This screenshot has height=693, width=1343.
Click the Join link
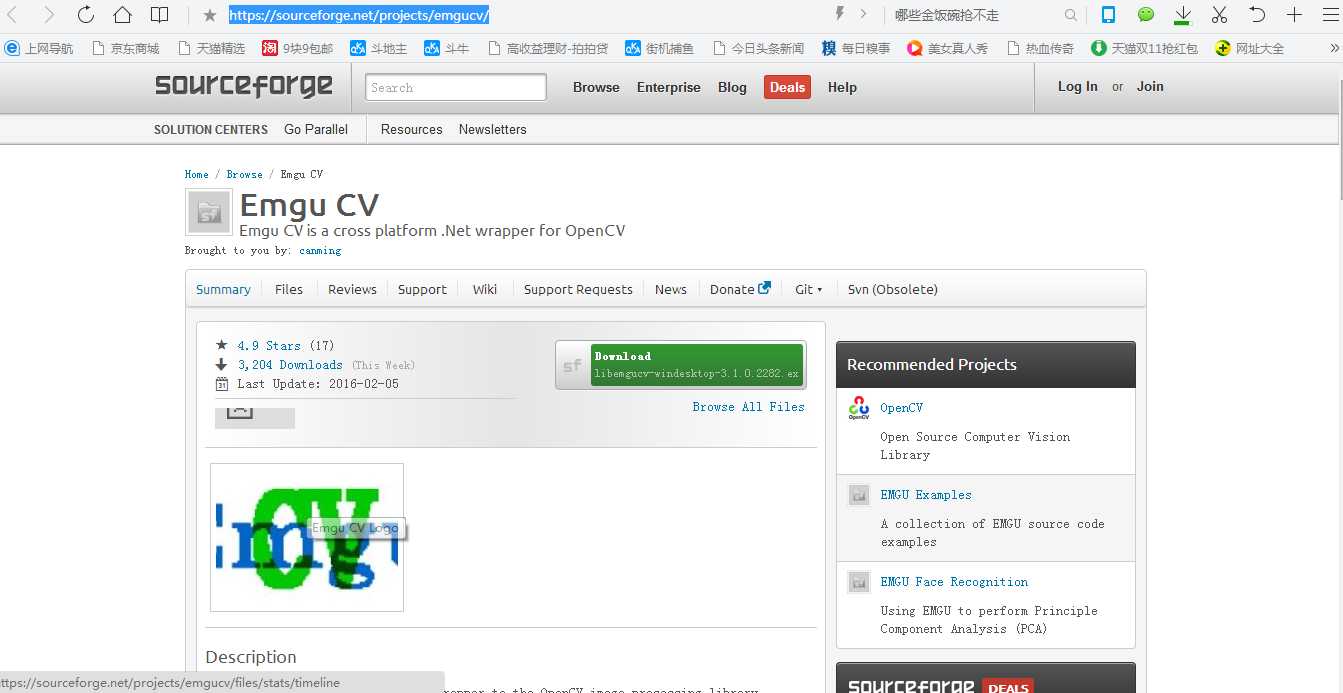click(x=1150, y=86)
